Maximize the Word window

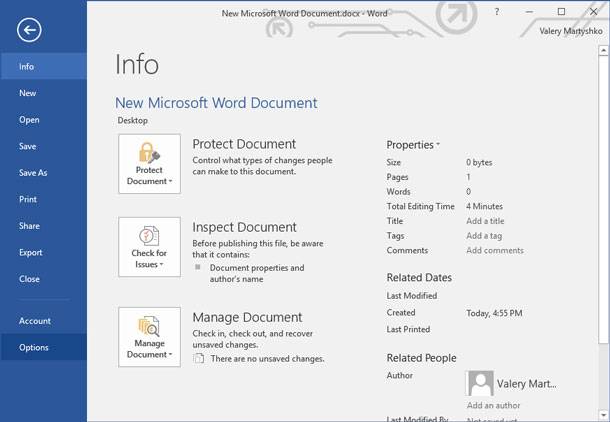click(x=561, y=12)
